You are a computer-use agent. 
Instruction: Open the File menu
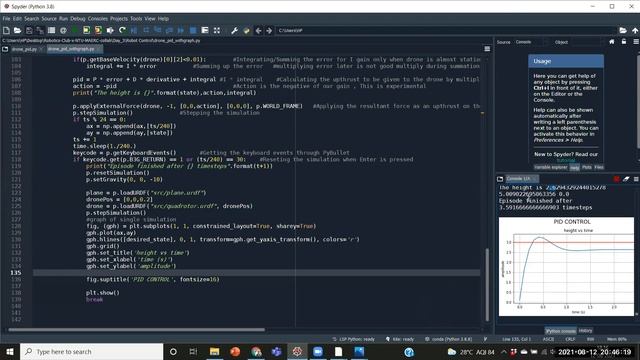pyautogui.click(x=6, y=19)
